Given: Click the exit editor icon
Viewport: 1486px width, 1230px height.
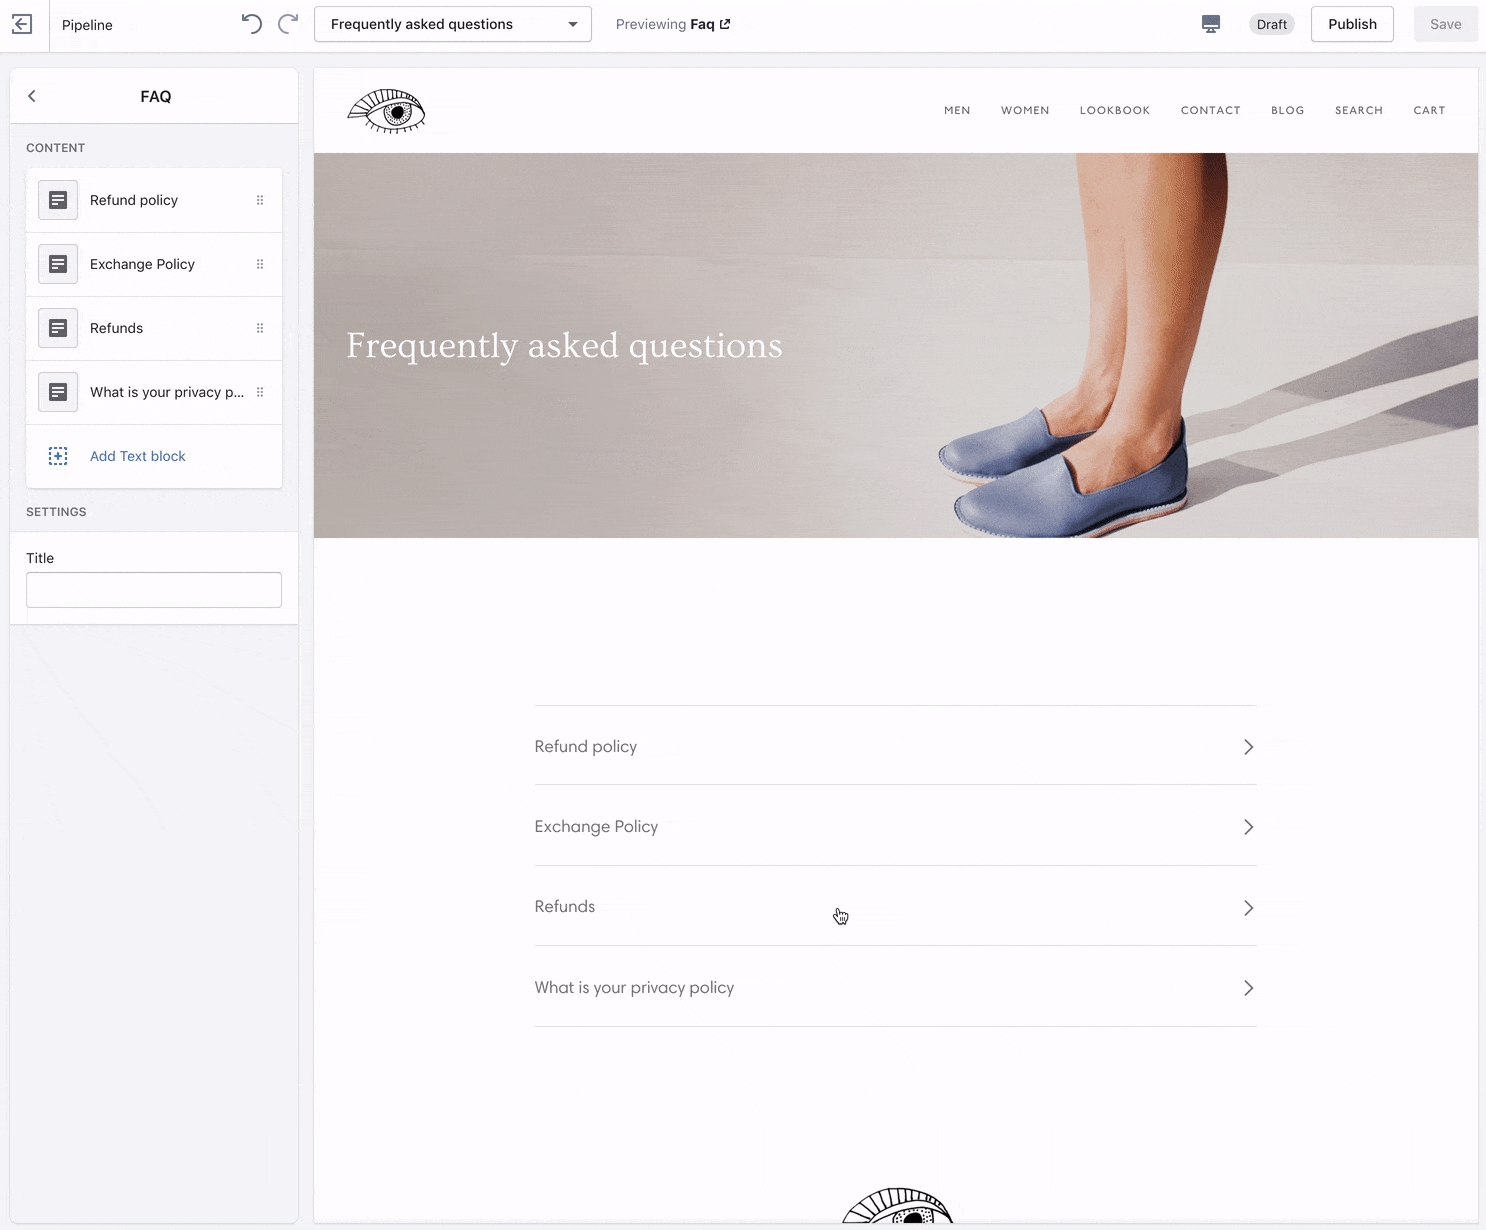Looking at the screenshot, I should [x=22, y=24].
